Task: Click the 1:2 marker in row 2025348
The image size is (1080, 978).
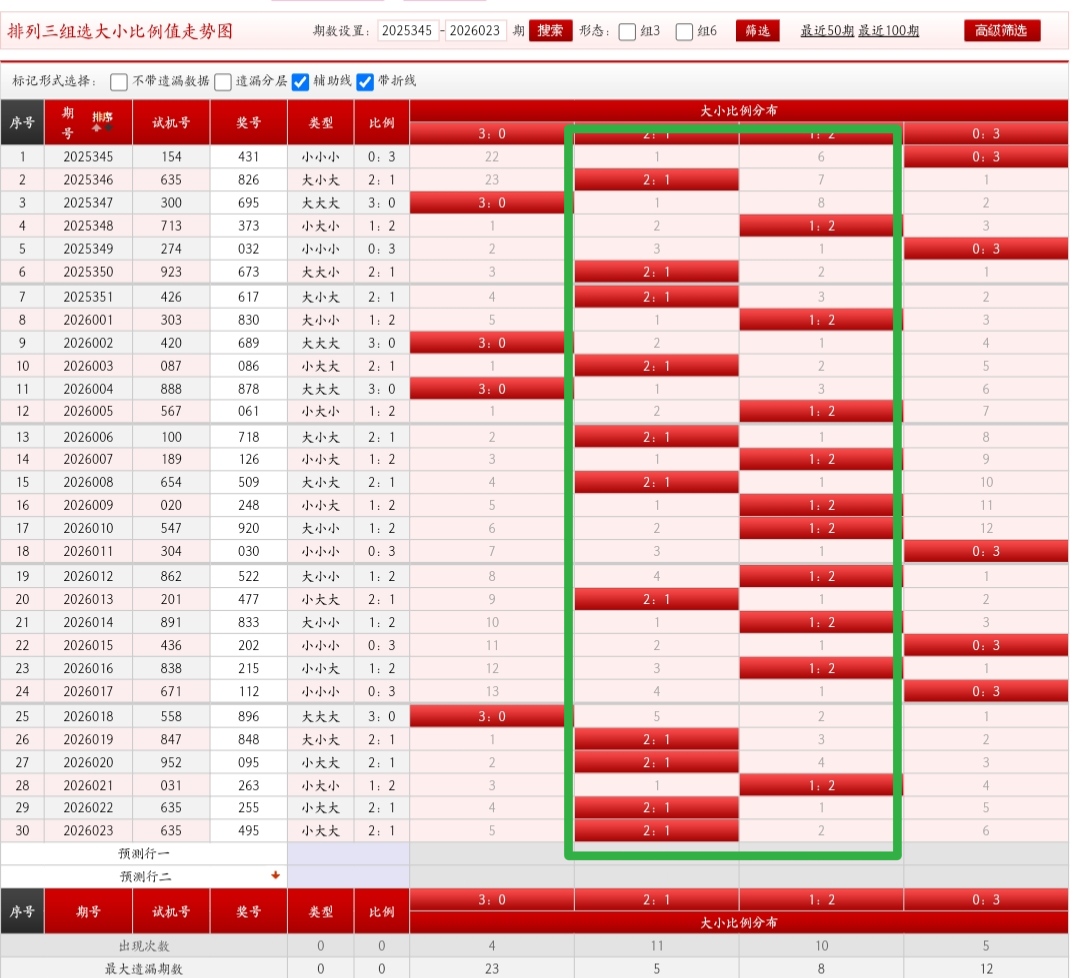Action: [820, 226]
